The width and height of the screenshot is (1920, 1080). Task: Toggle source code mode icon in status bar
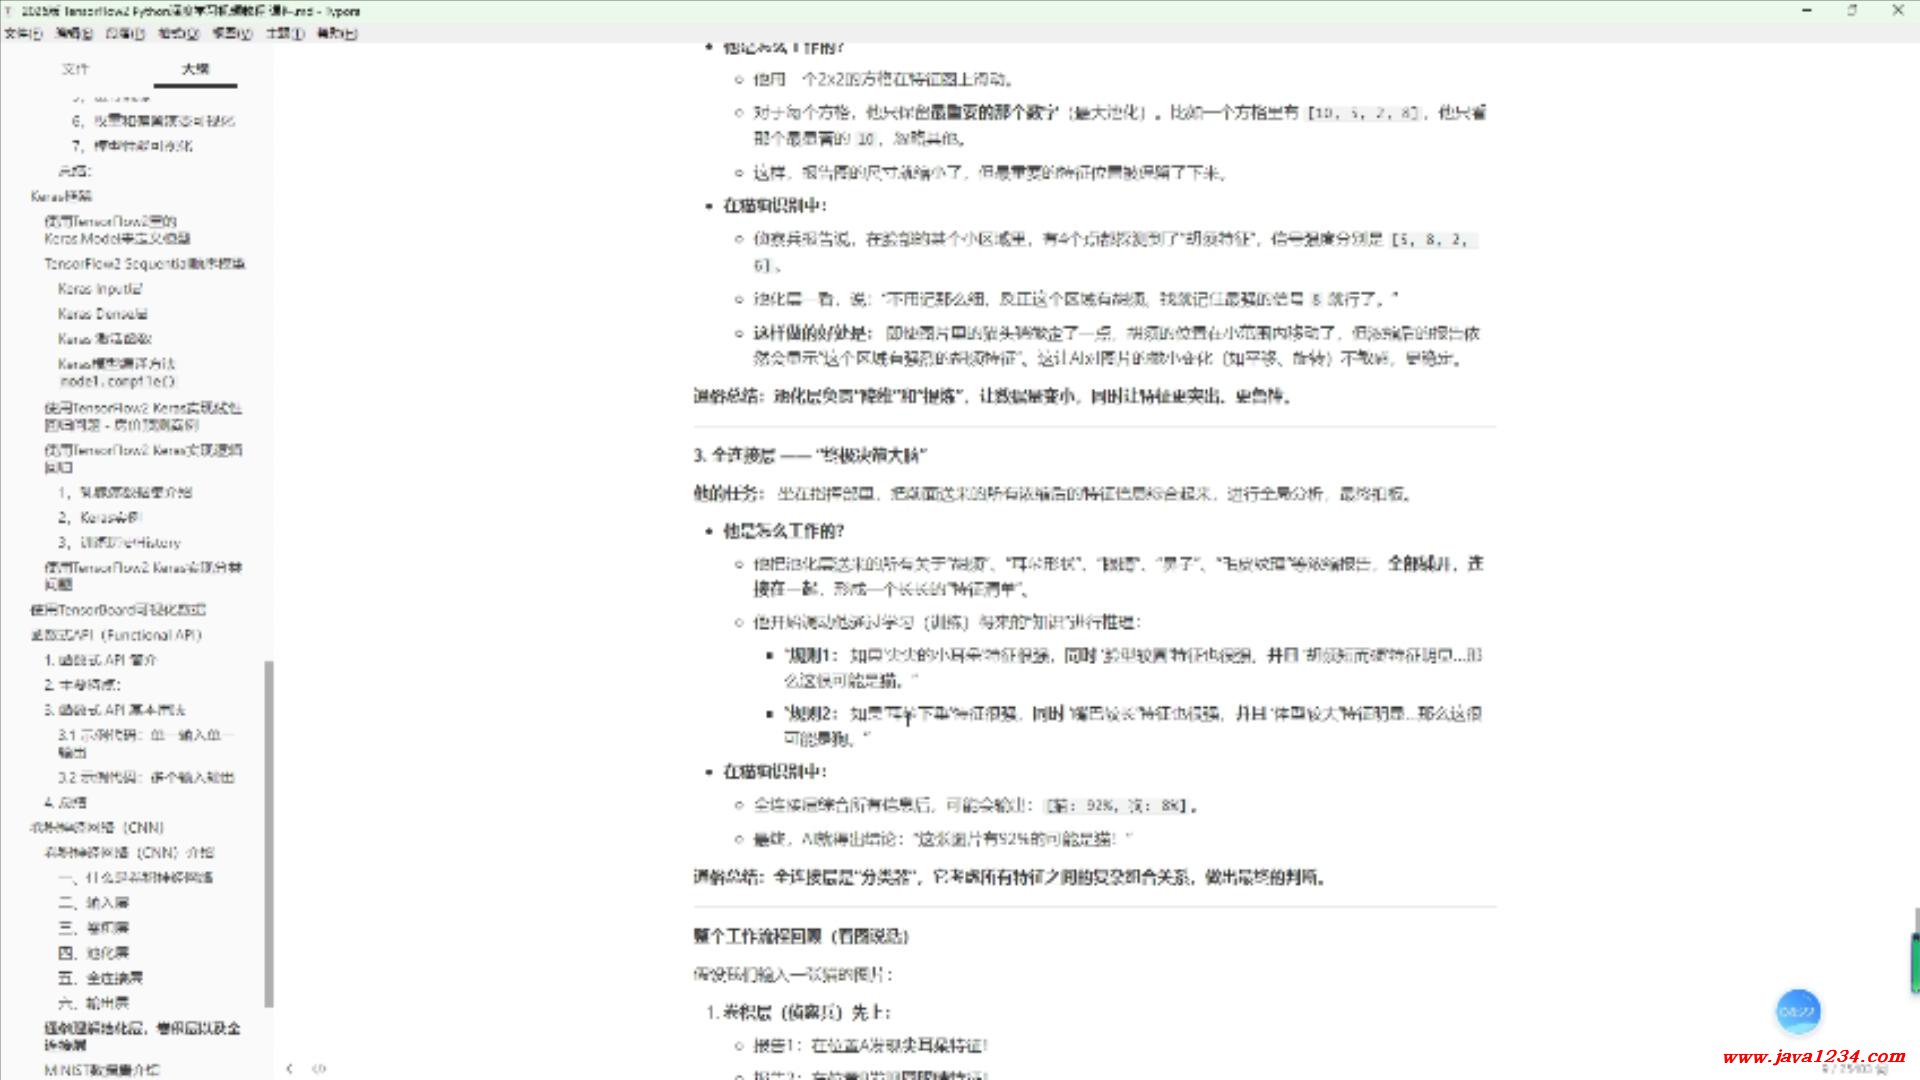point(319,1068)
